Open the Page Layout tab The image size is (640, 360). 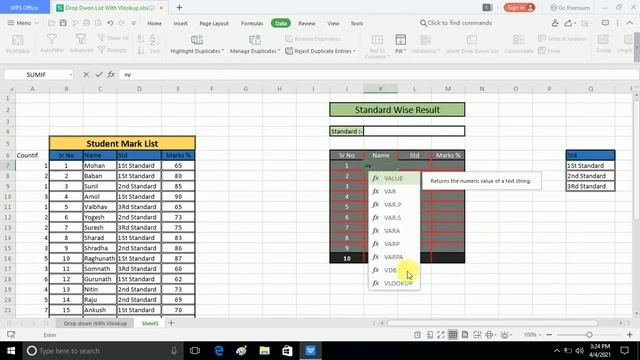pos(214,23)
